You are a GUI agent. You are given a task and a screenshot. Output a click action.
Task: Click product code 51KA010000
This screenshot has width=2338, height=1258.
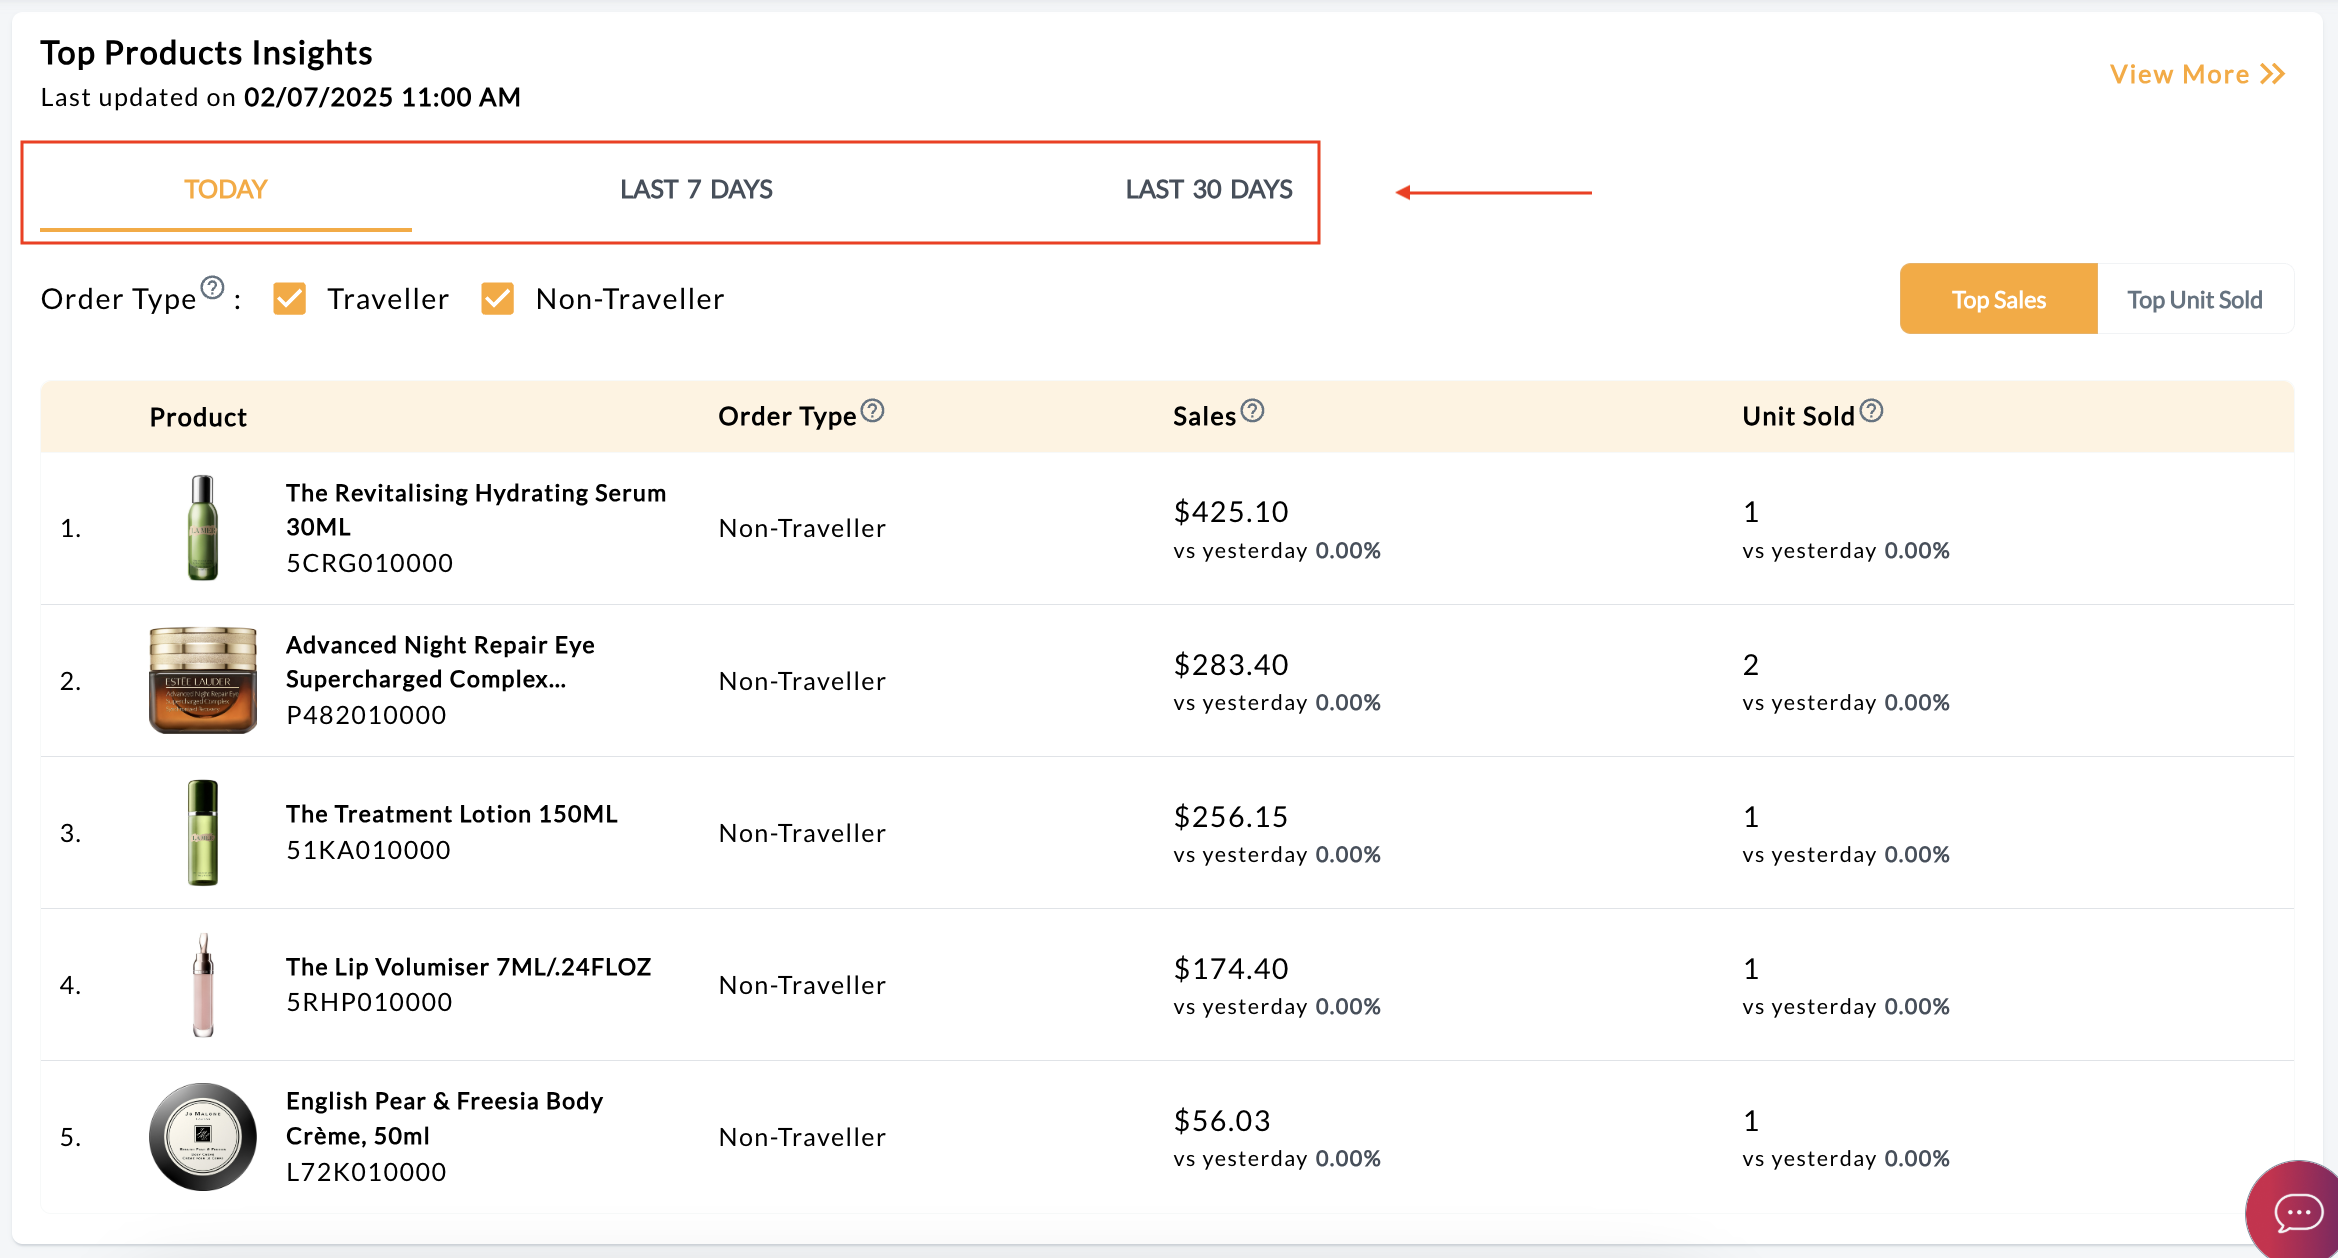(368, 850)
